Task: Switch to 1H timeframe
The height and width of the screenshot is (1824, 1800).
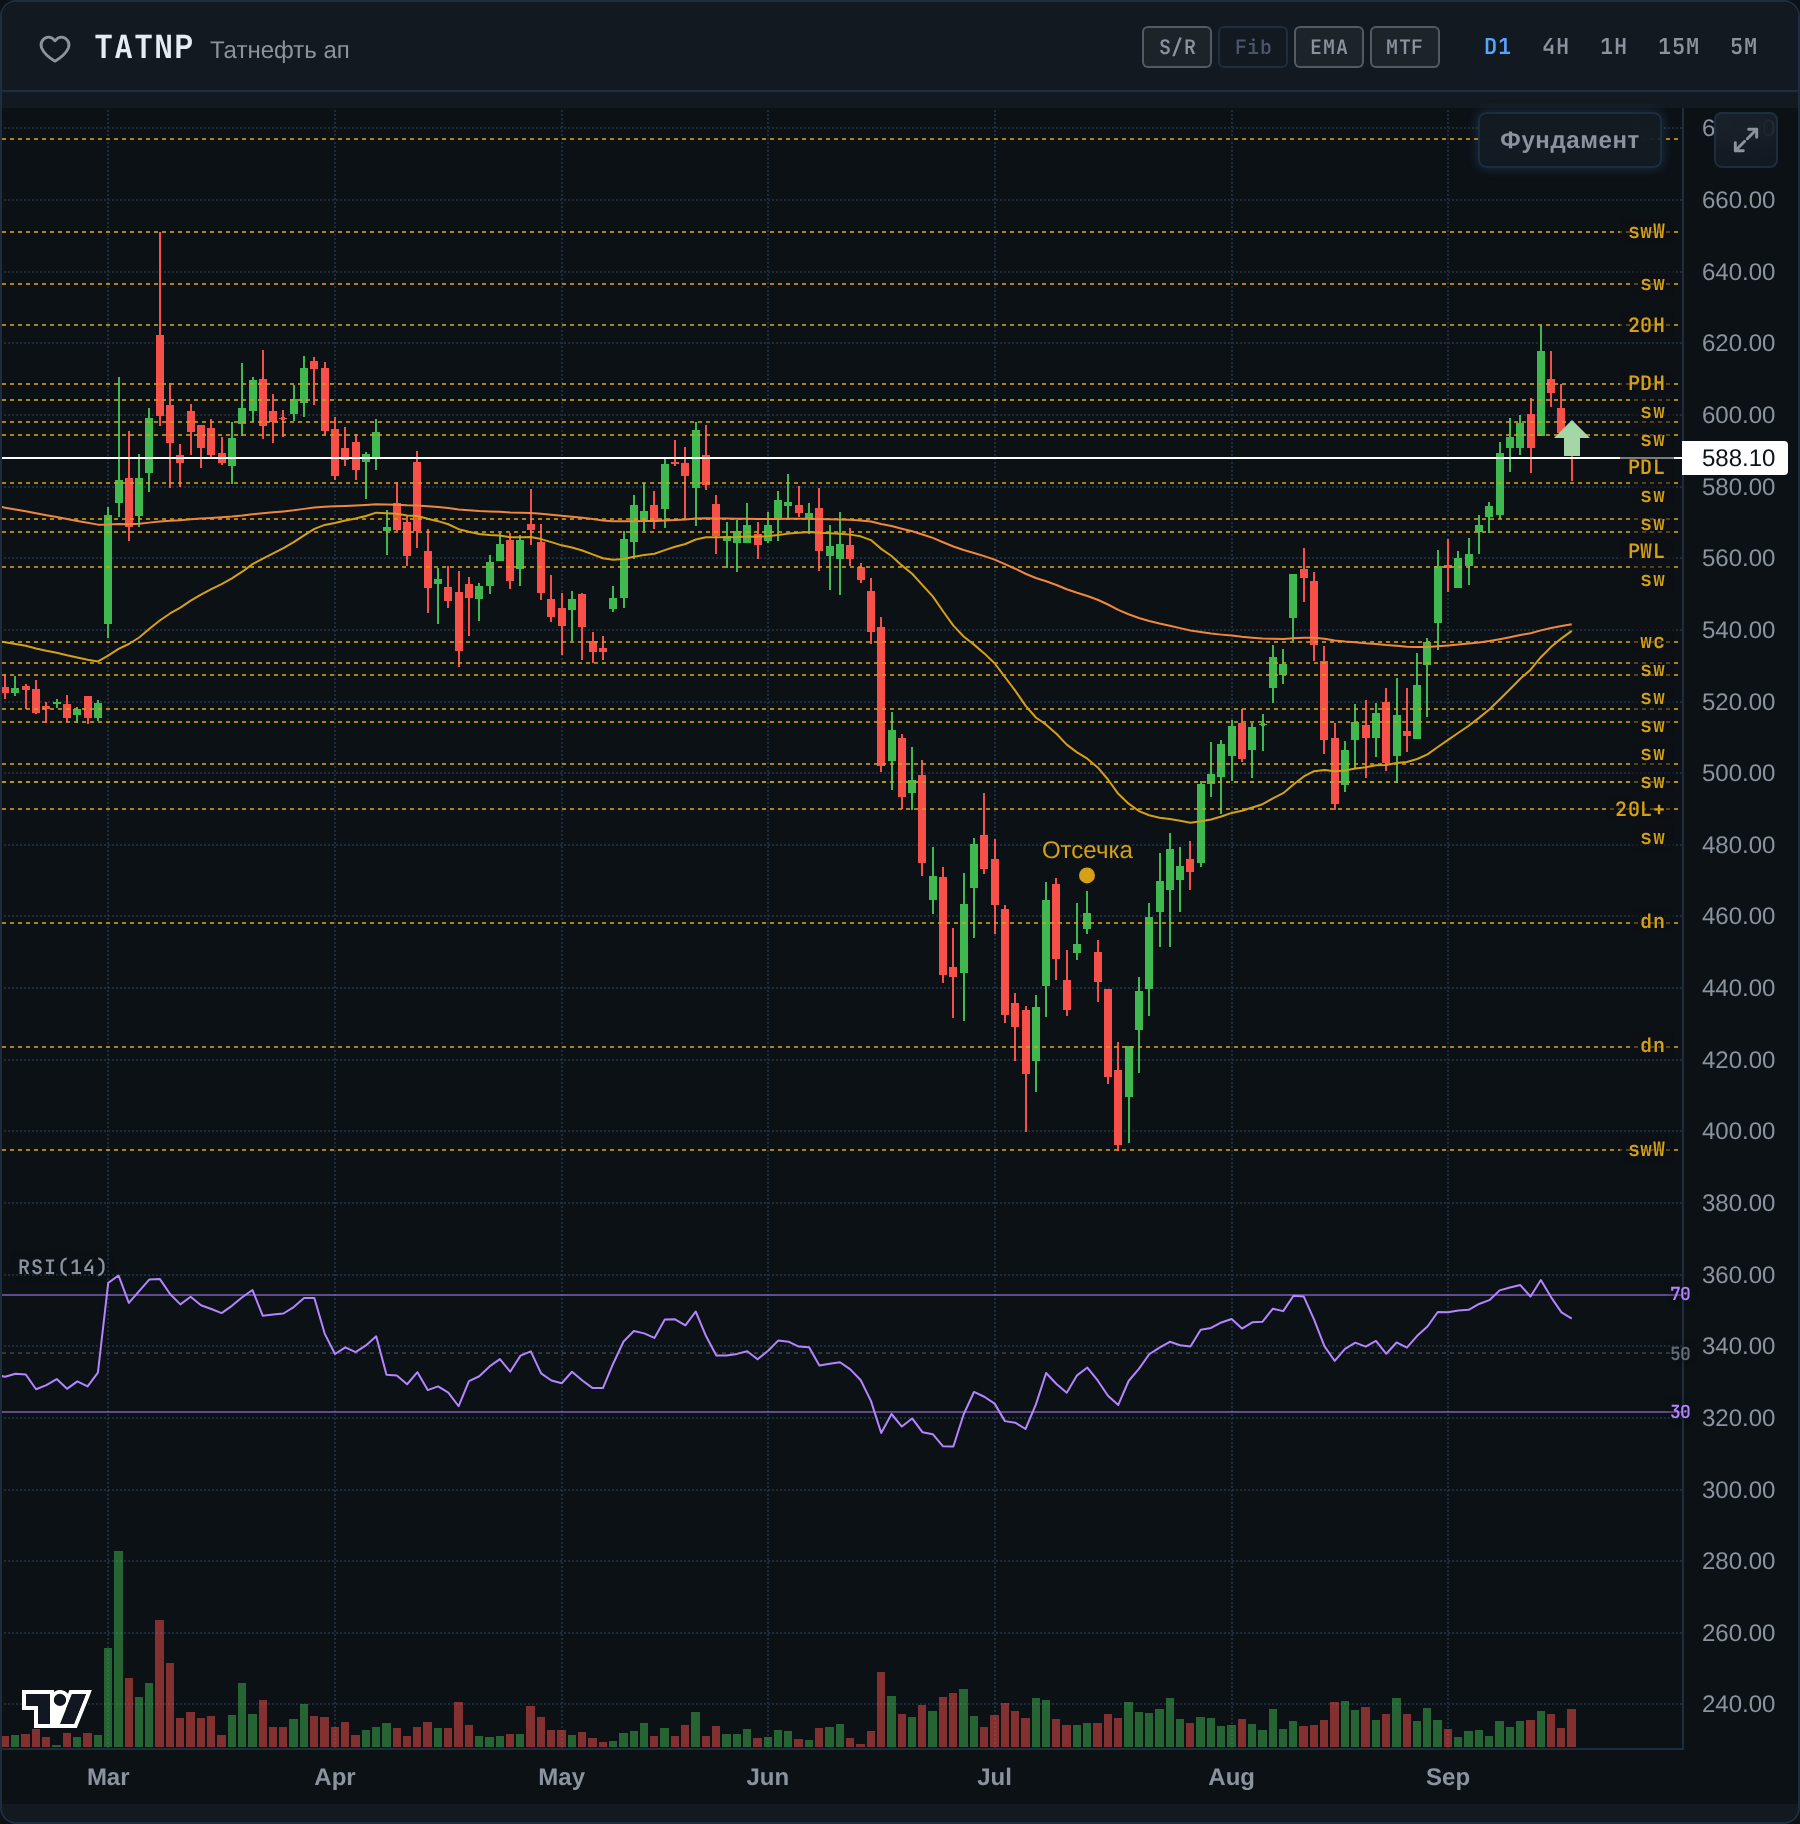Action: 1613,47
